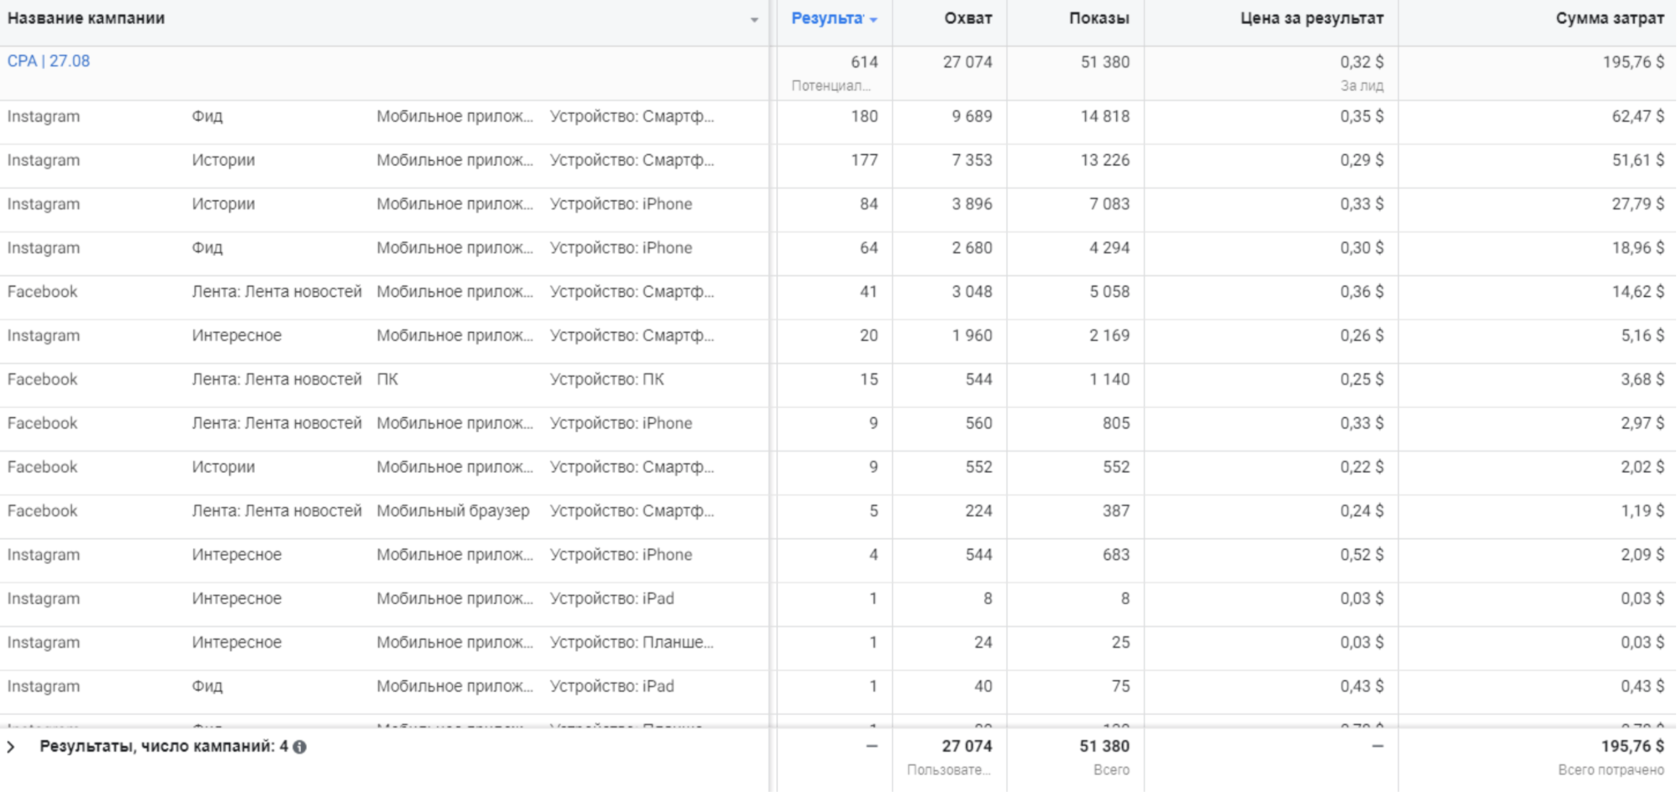
Task: Click the Сумма затрат column header
Action: (x=1610, y=18)
